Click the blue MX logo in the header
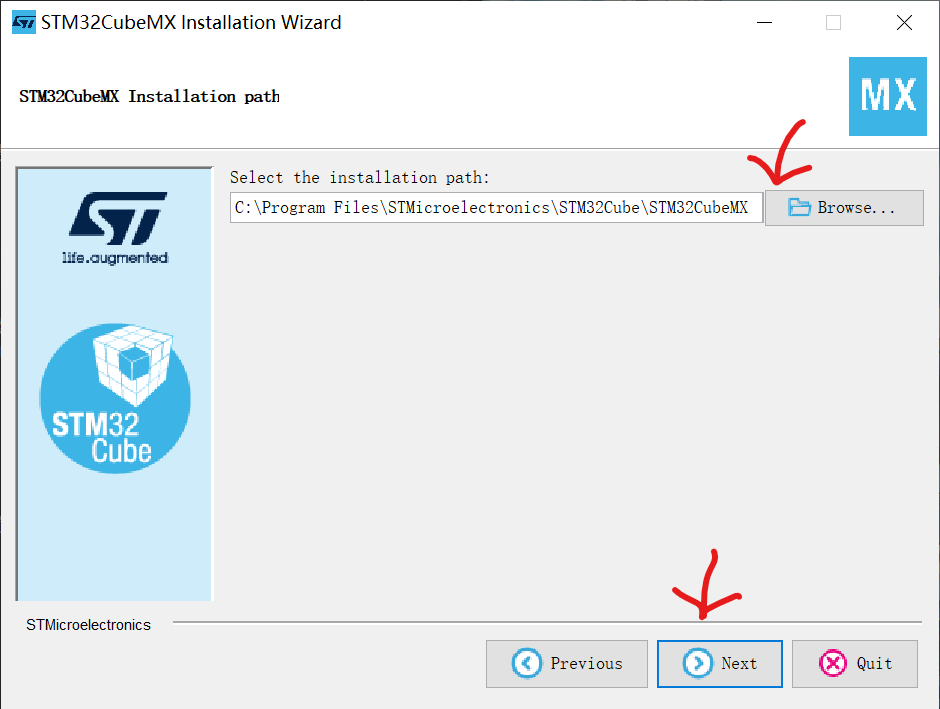Viewport: 940px width, 709px height. (888, 96)
